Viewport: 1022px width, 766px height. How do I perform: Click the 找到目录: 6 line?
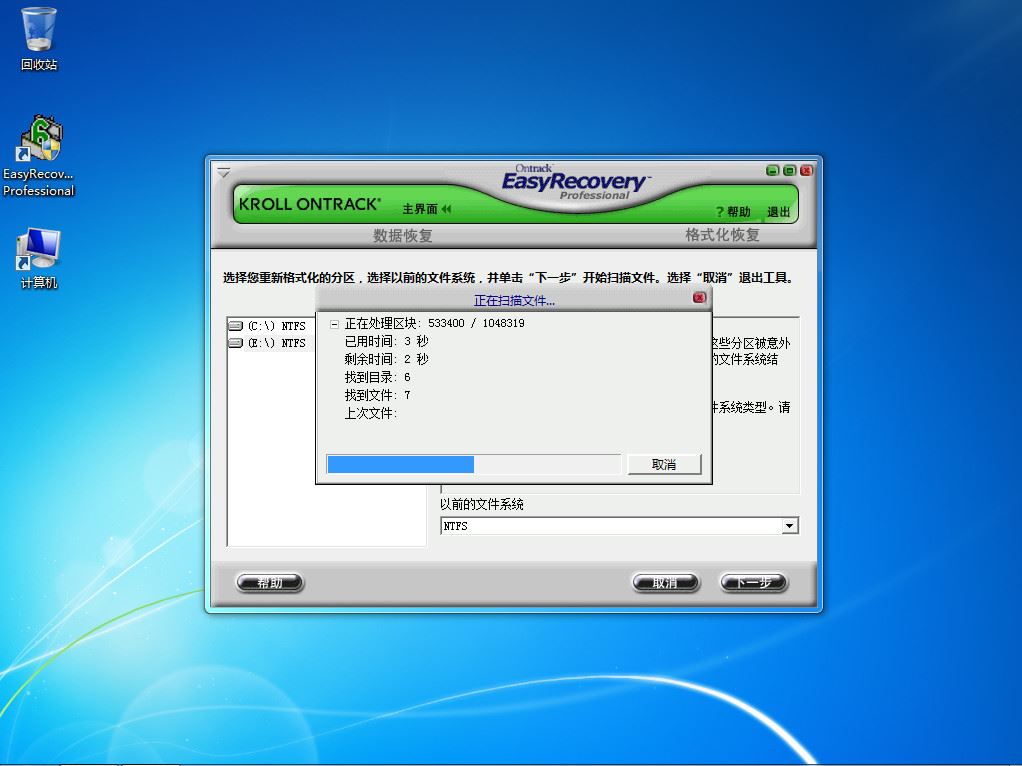coord(377,377)
